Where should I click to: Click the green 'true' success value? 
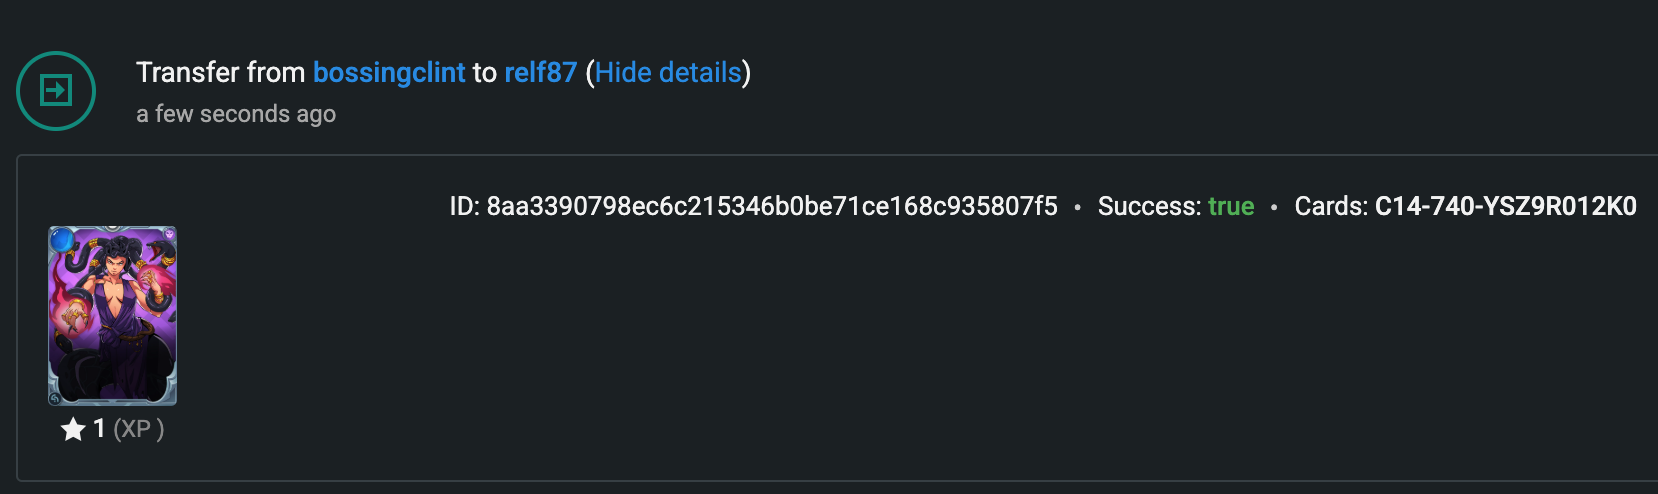pyautogui.click(x=1231, y=207)
